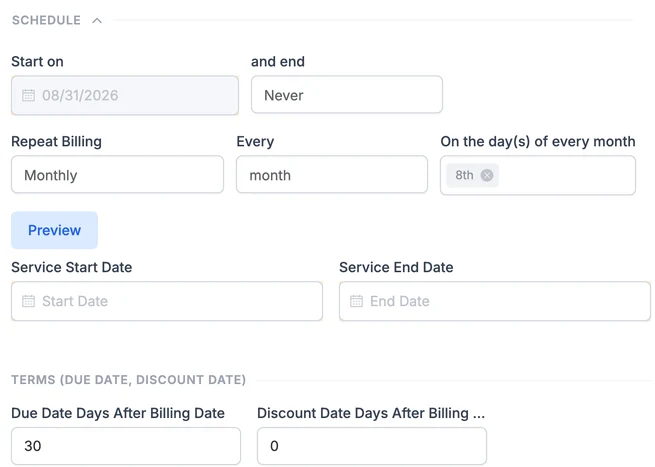Open the Every month dropdown
Viewport: 655px width, 467px height.
point(332,175)
